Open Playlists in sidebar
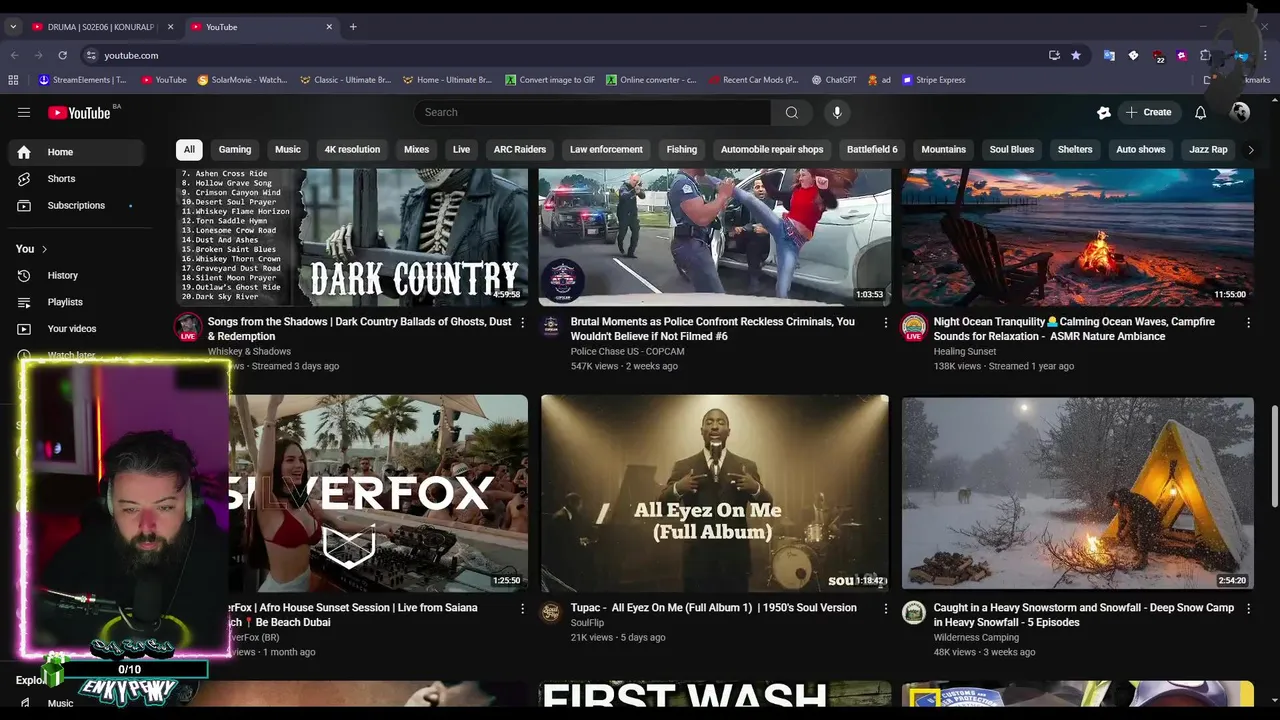The width and height of the screenshot is (1280, 720). [x=76, y=302]
